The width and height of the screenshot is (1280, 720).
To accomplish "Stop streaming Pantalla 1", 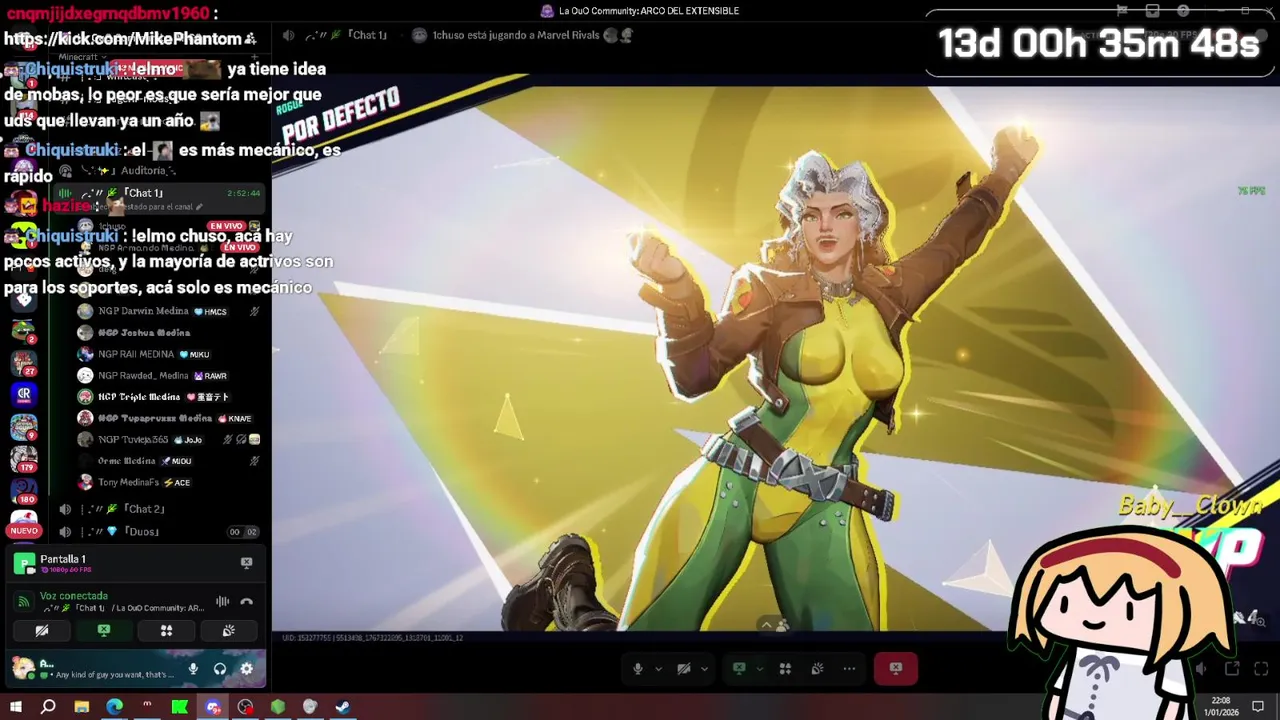I will point(246,563).
